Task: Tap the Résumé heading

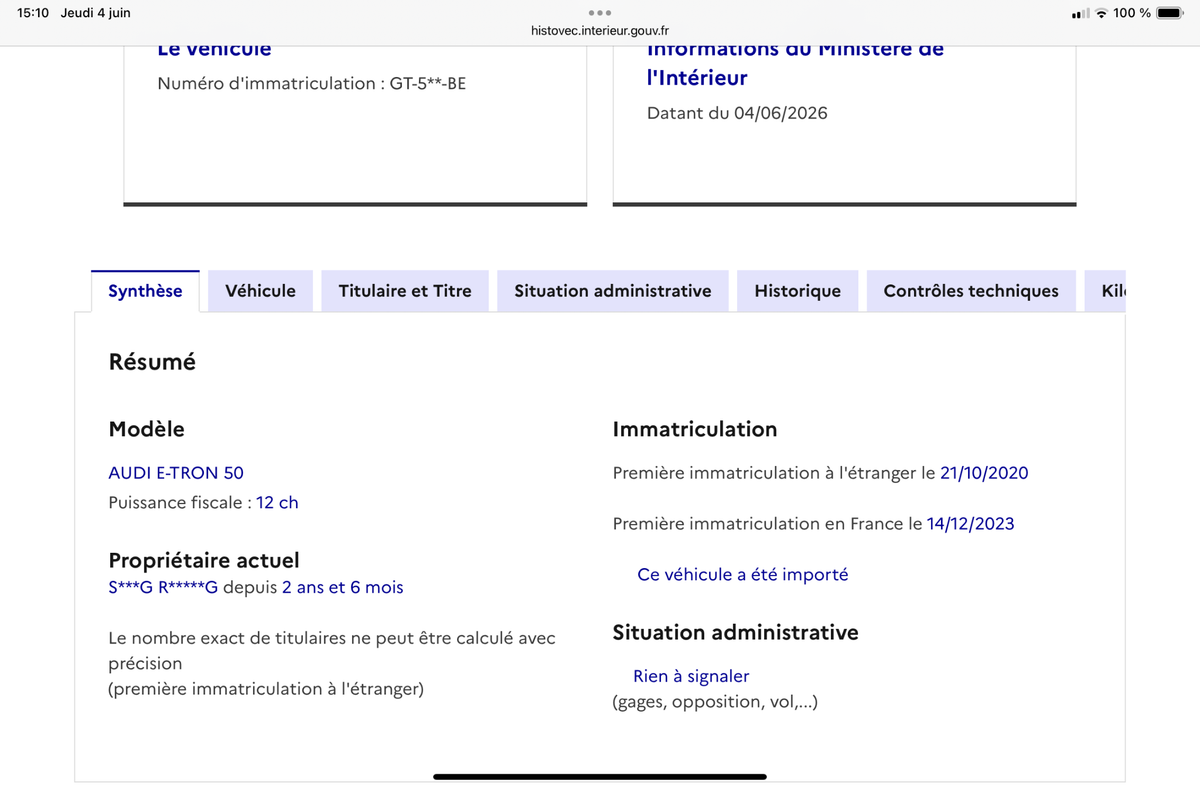Action: pyautogui.click(x=152, y=362)
